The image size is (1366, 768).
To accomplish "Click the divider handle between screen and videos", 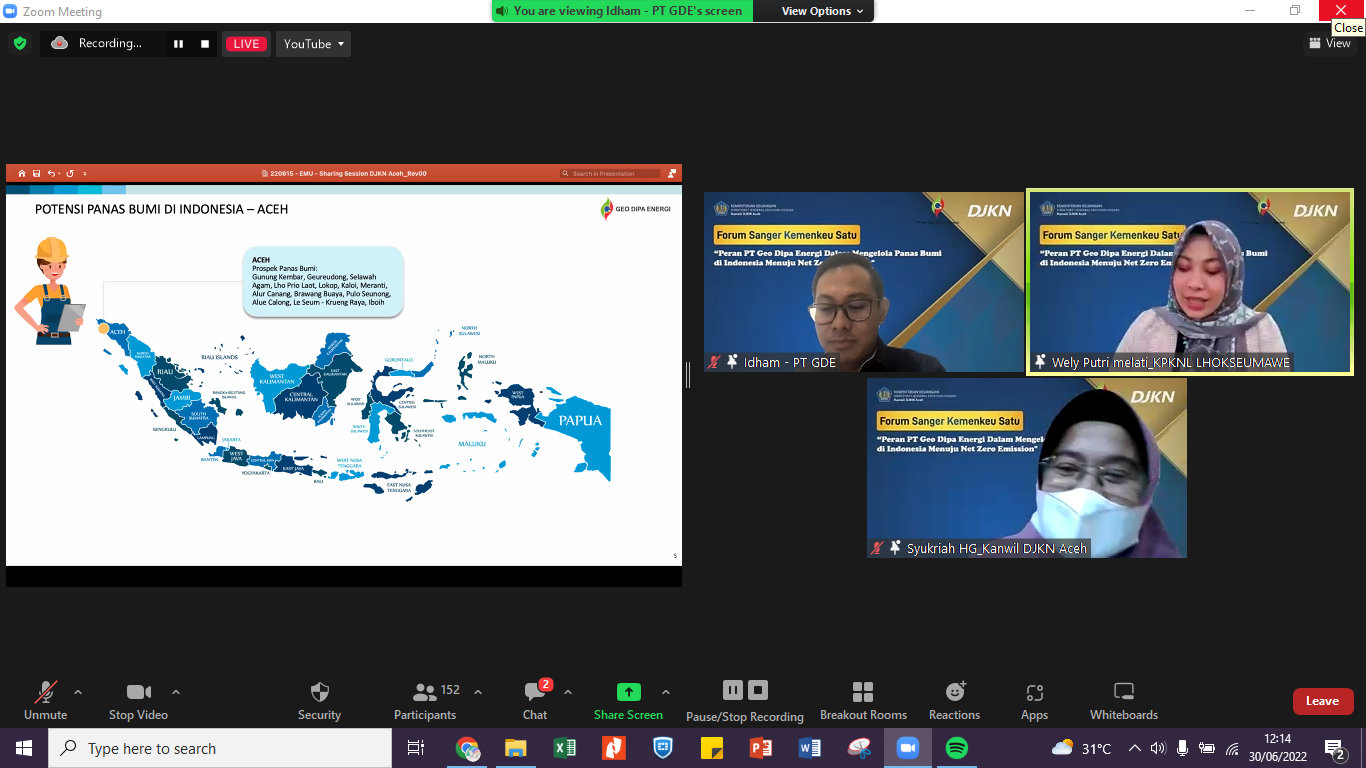I will click(x=688, y=375).
